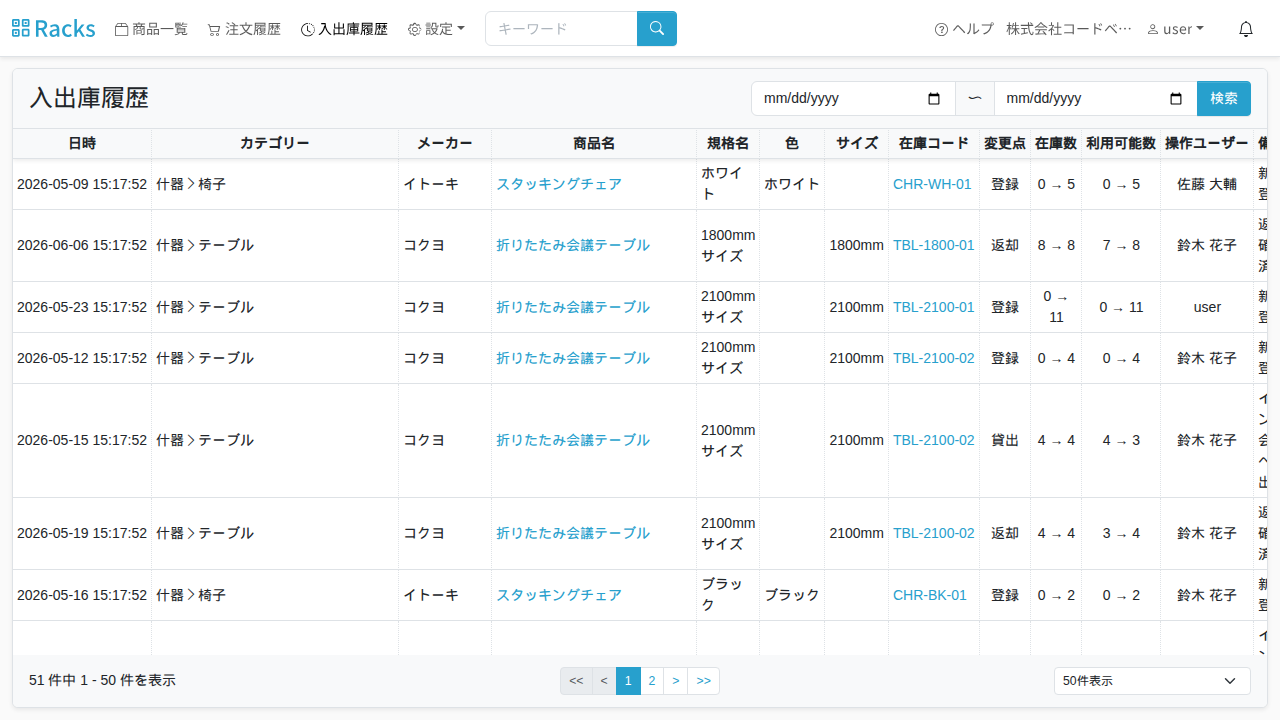Viewport: 1280px width, 720px height.
Task: Go to page 2 of results
Action: point(652,681)
